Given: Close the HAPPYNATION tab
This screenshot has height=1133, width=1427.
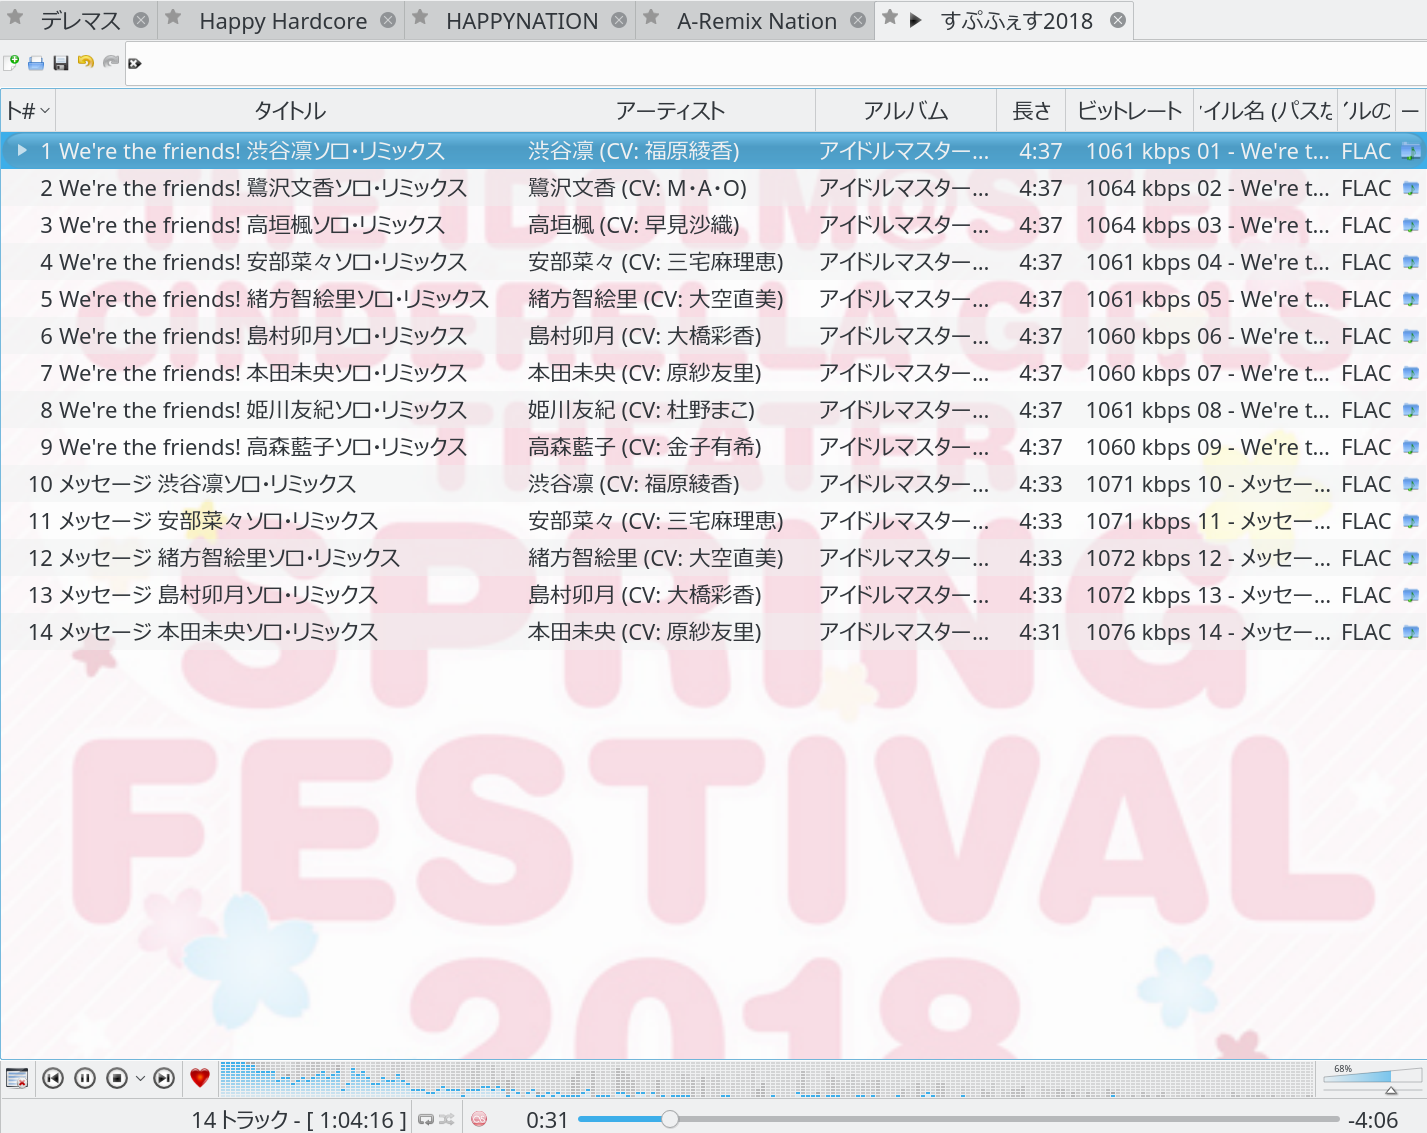Looking at the screenshot, I should point(619,21).
